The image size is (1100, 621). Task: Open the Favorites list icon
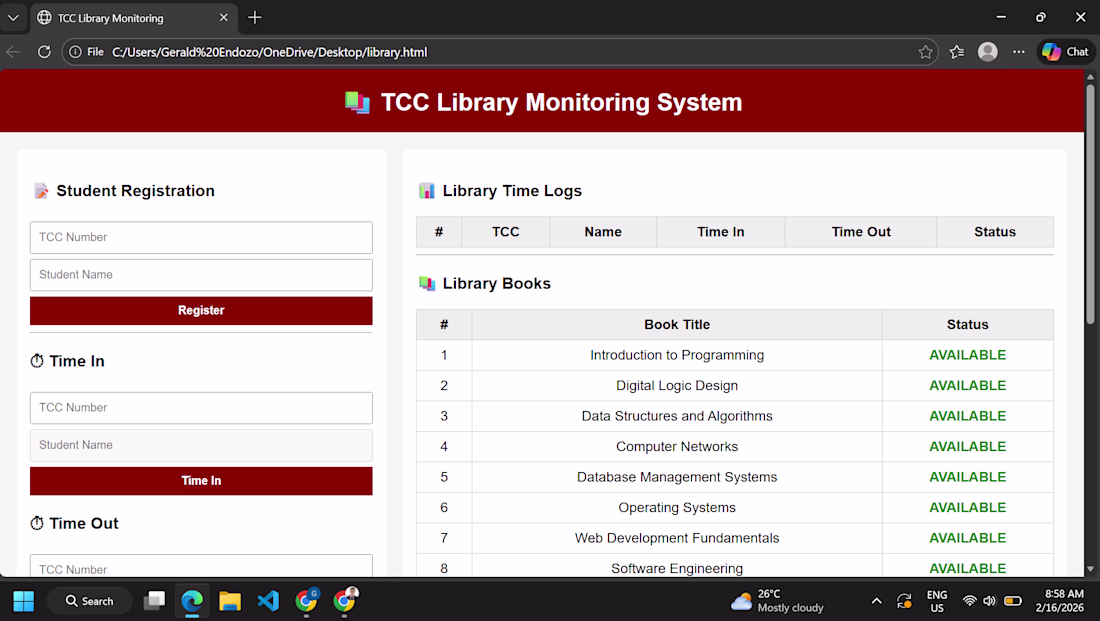click(x=957, y=52)
